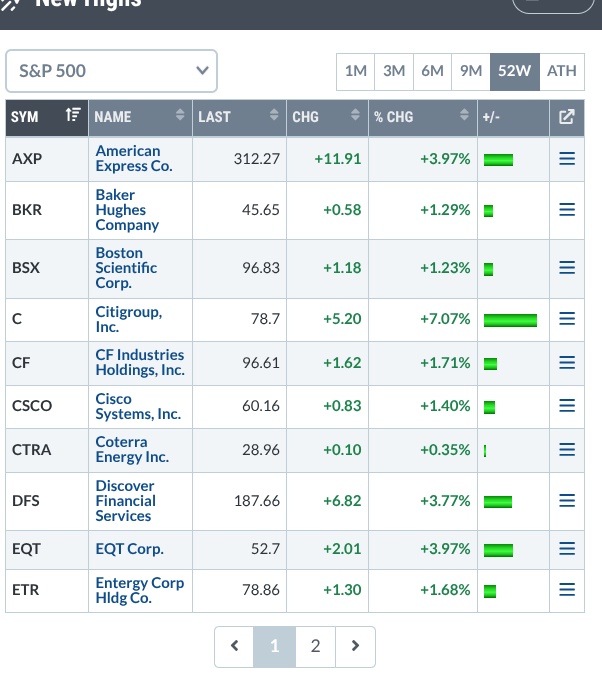Go to next page arrow
This screenshot has height=675, width=602.
click(x=355, y=646)
